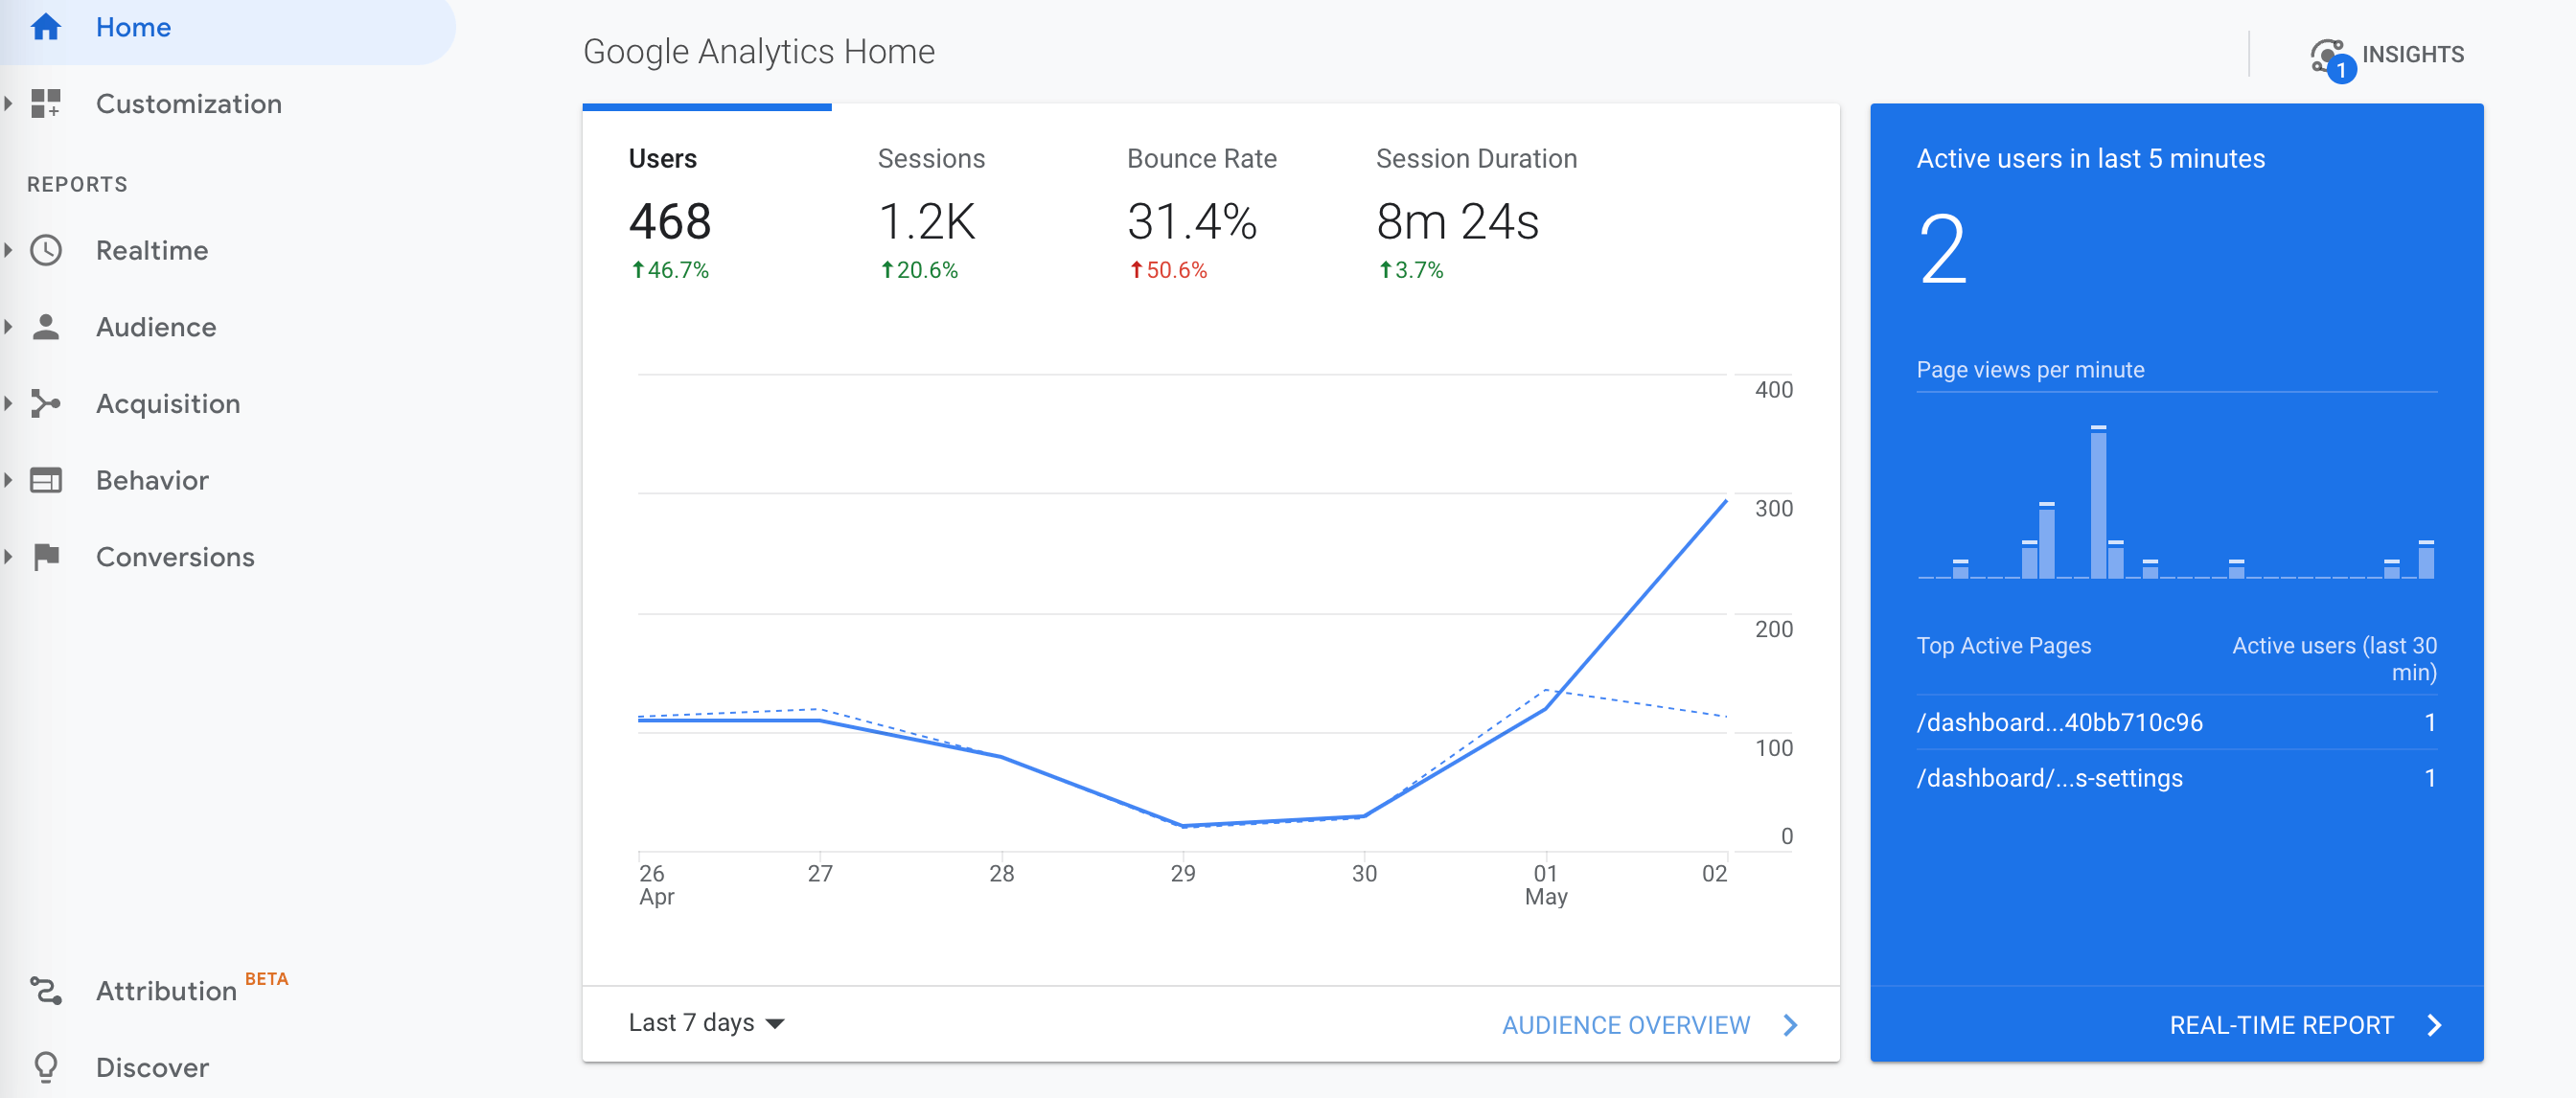The image size is (2576, 1098).
Task: Expand the Behavior reports triangle
Action: [x=8, y=480]
